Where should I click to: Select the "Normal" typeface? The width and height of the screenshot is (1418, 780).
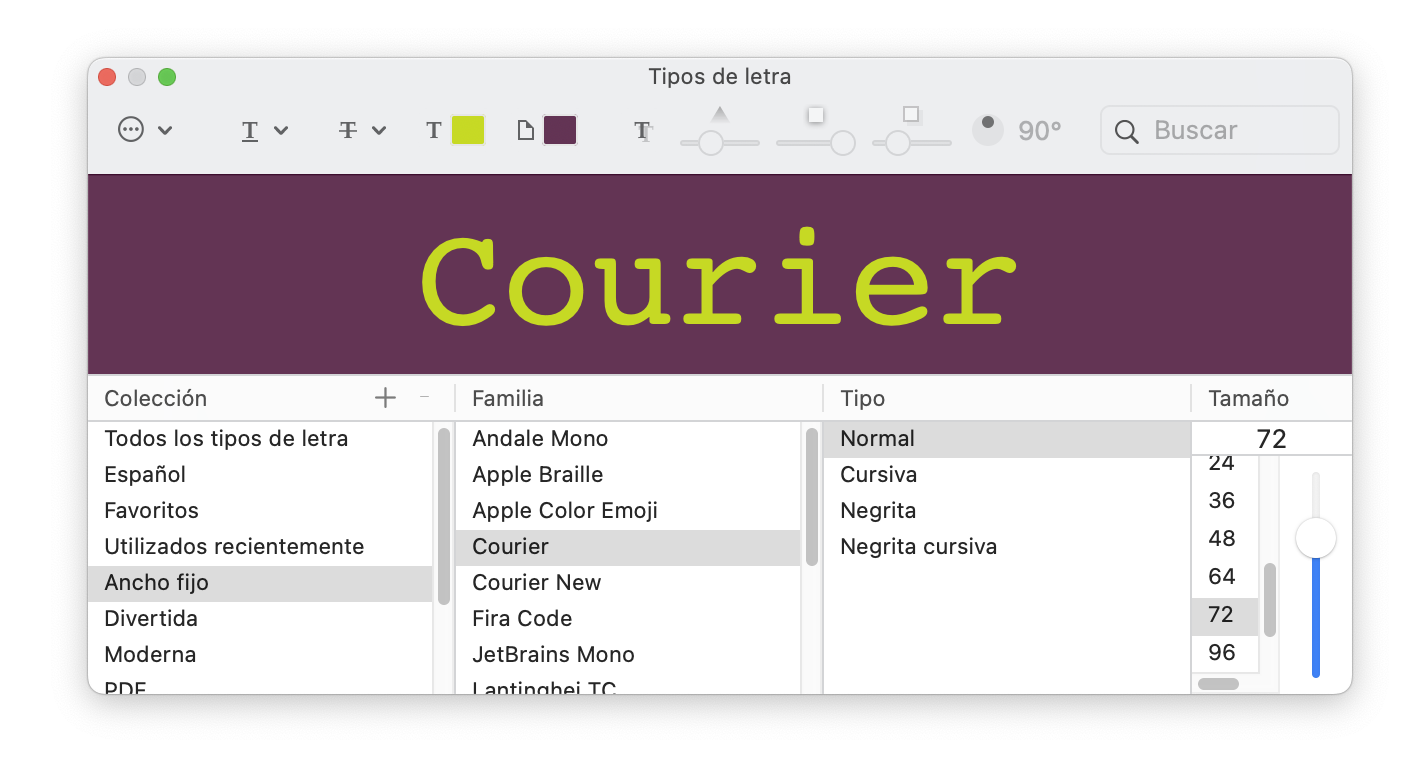(1007, 438)
